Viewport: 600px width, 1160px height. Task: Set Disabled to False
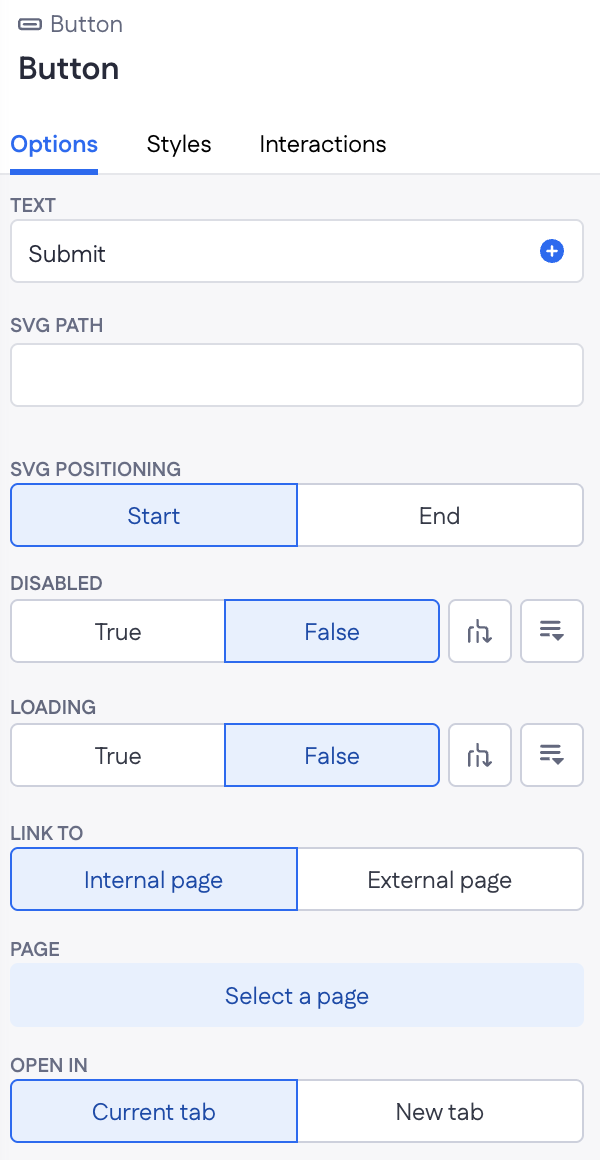(x=331, y=631)
